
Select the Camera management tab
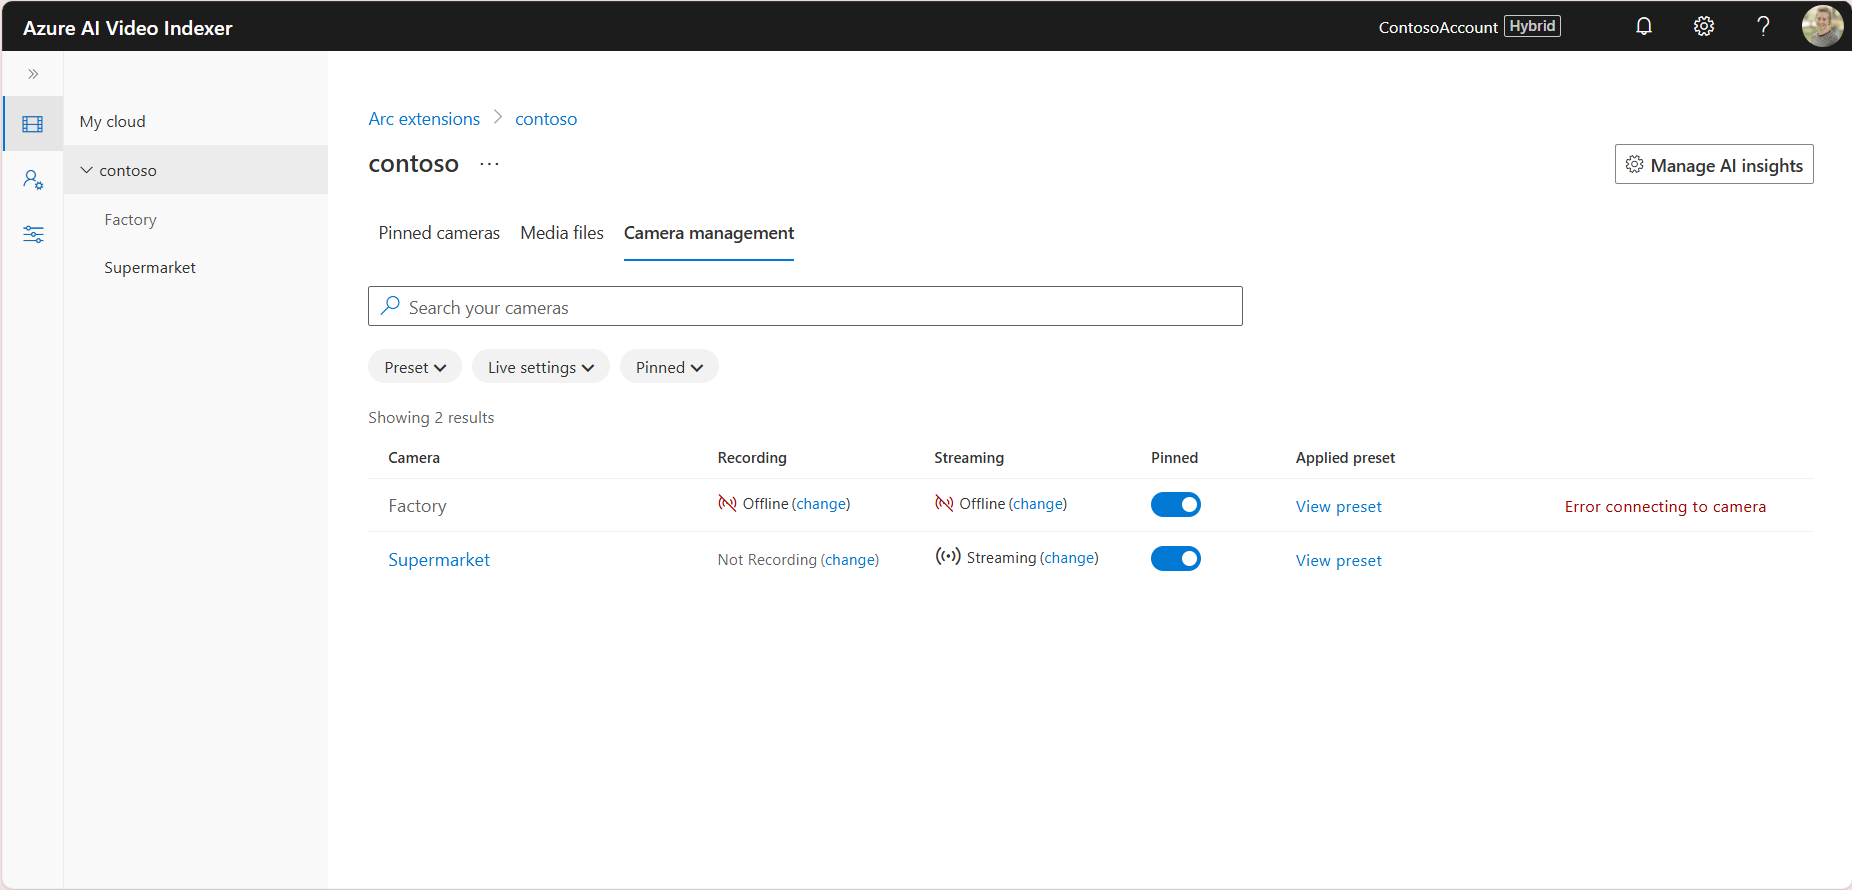coord(709,233)
